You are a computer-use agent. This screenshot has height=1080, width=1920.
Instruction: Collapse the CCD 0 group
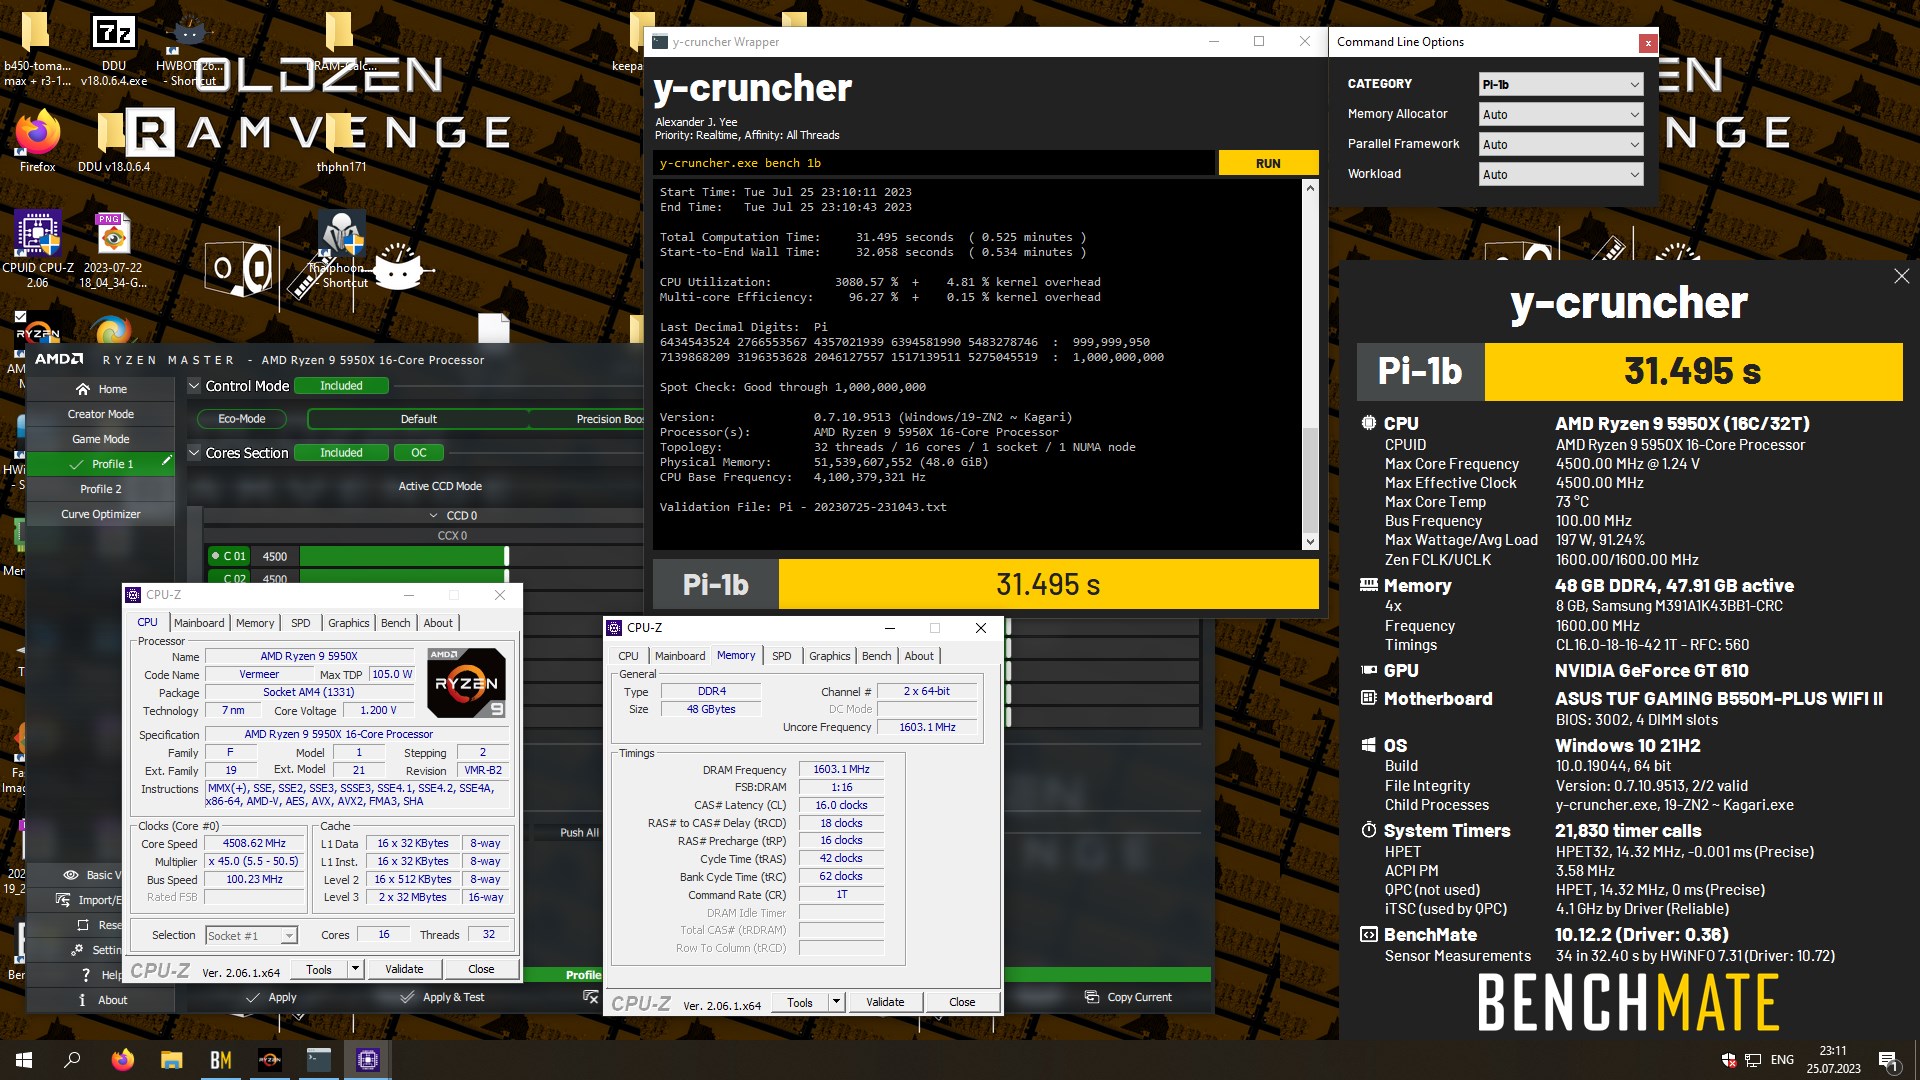[x=433, y=516]
